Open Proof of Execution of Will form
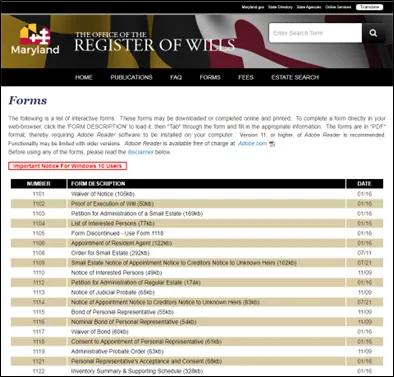Screen dimensions: 394x377 (x=112, y=204)
